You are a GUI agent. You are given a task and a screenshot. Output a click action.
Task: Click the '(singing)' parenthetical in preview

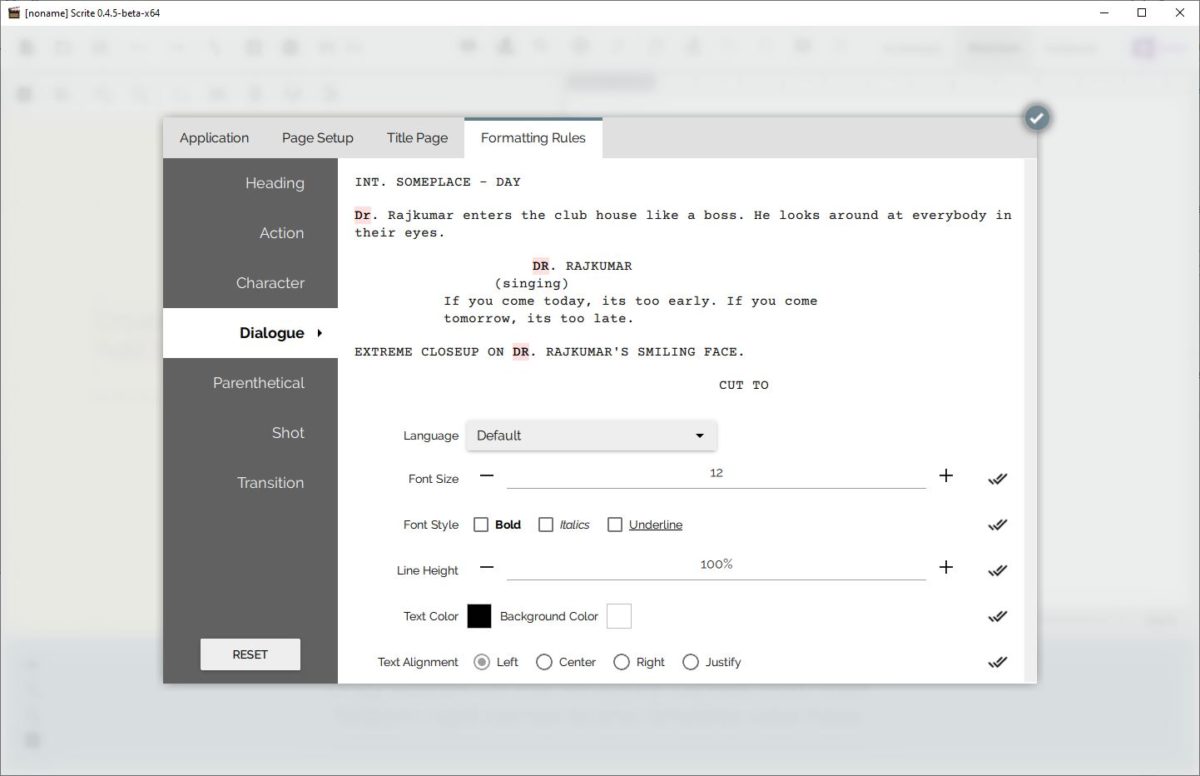tap(531, 284)
